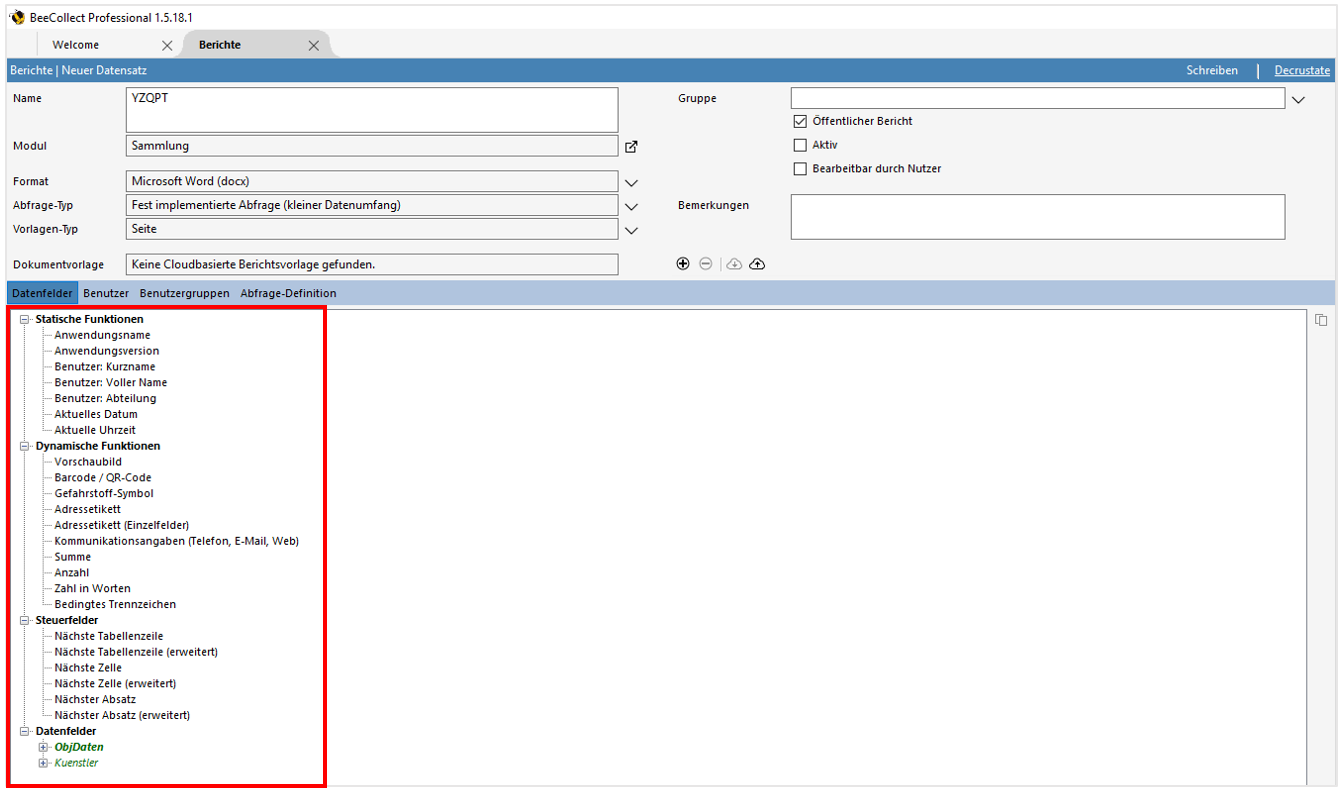Click the add document template plus icon

click(683, 263)
